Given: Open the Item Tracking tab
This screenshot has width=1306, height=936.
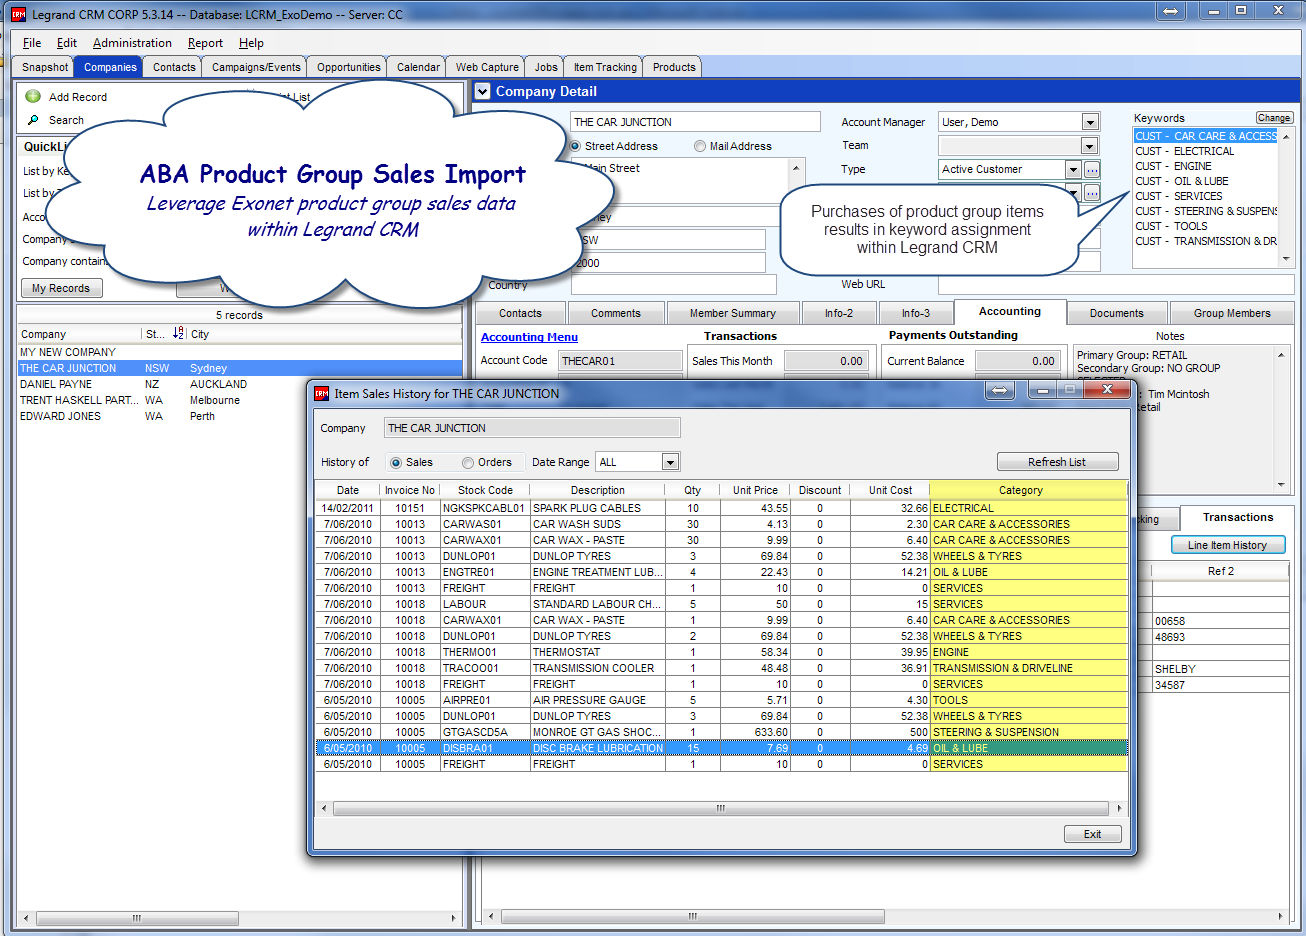Looking at the screenshot, I should pos(605,67).
